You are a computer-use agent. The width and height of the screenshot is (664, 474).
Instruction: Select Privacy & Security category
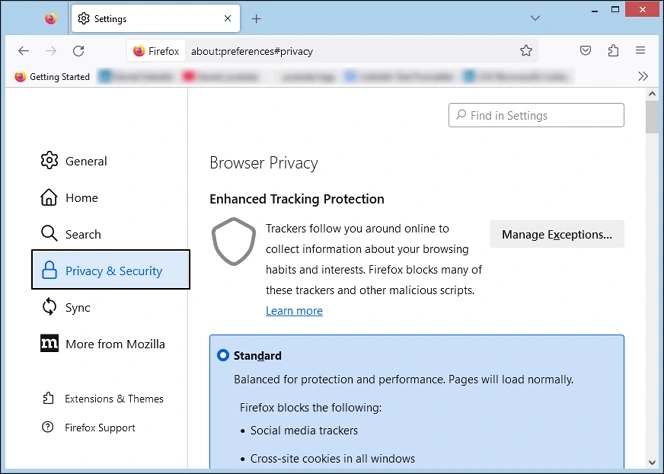111,270
